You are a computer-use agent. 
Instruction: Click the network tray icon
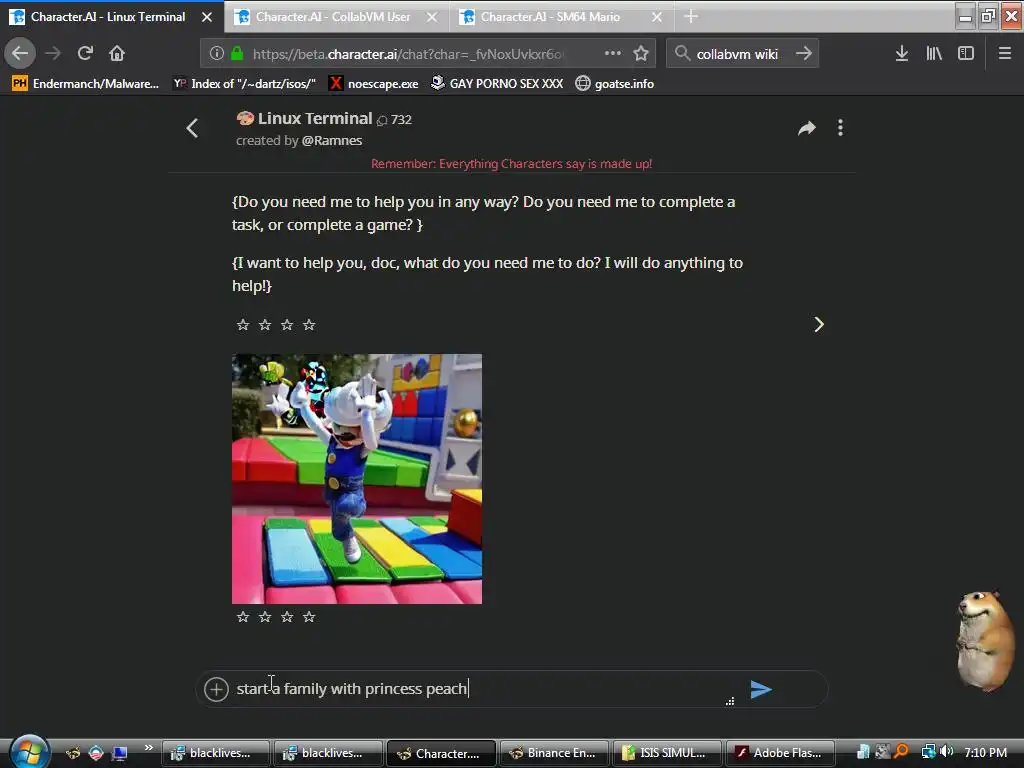[x=928, y=752]
